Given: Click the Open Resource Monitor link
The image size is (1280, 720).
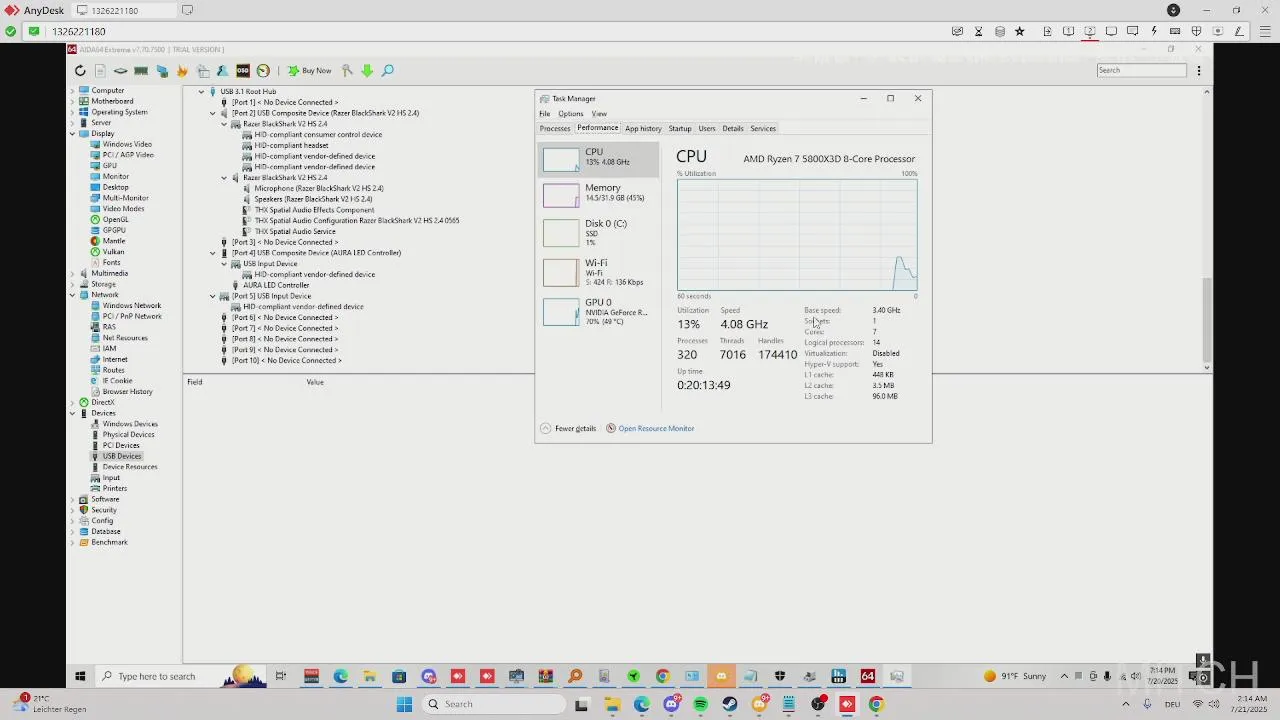Looking at the screenshot, I should pos(656,428).
